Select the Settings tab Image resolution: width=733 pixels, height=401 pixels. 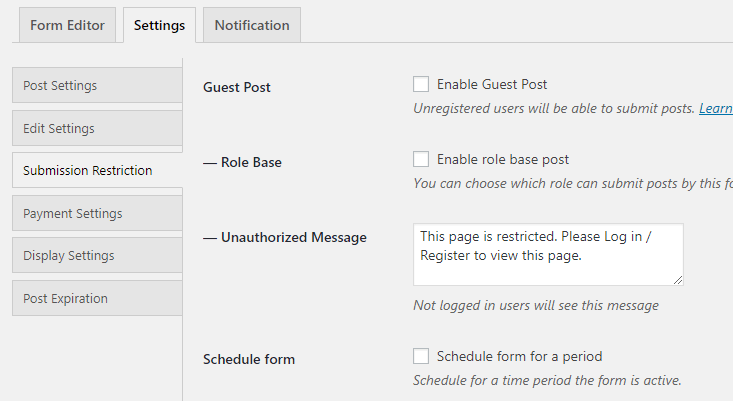pyautogui.click(x=159, y=25)
